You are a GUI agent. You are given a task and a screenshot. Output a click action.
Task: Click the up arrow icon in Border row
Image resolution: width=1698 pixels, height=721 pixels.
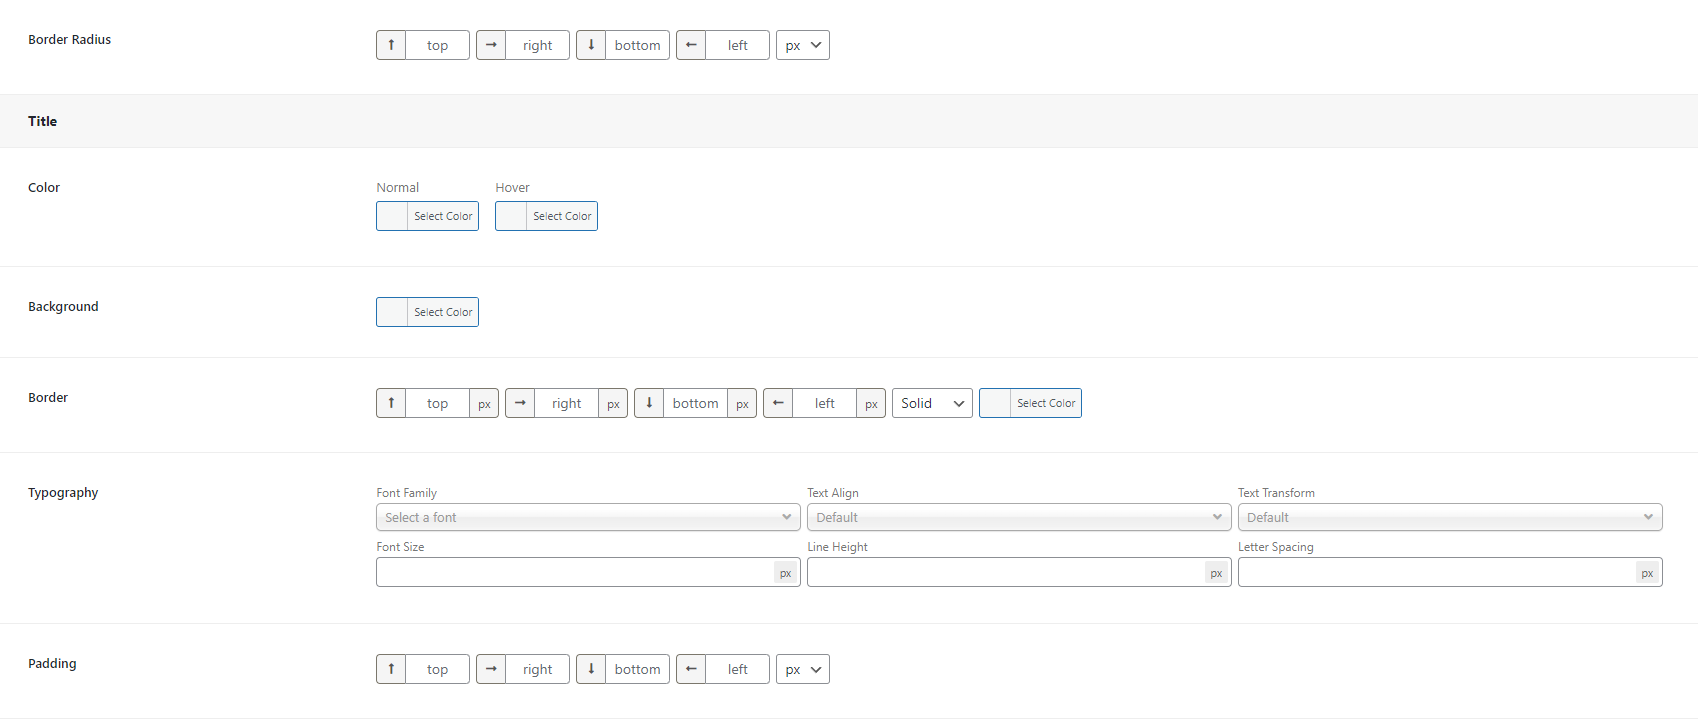391,403
